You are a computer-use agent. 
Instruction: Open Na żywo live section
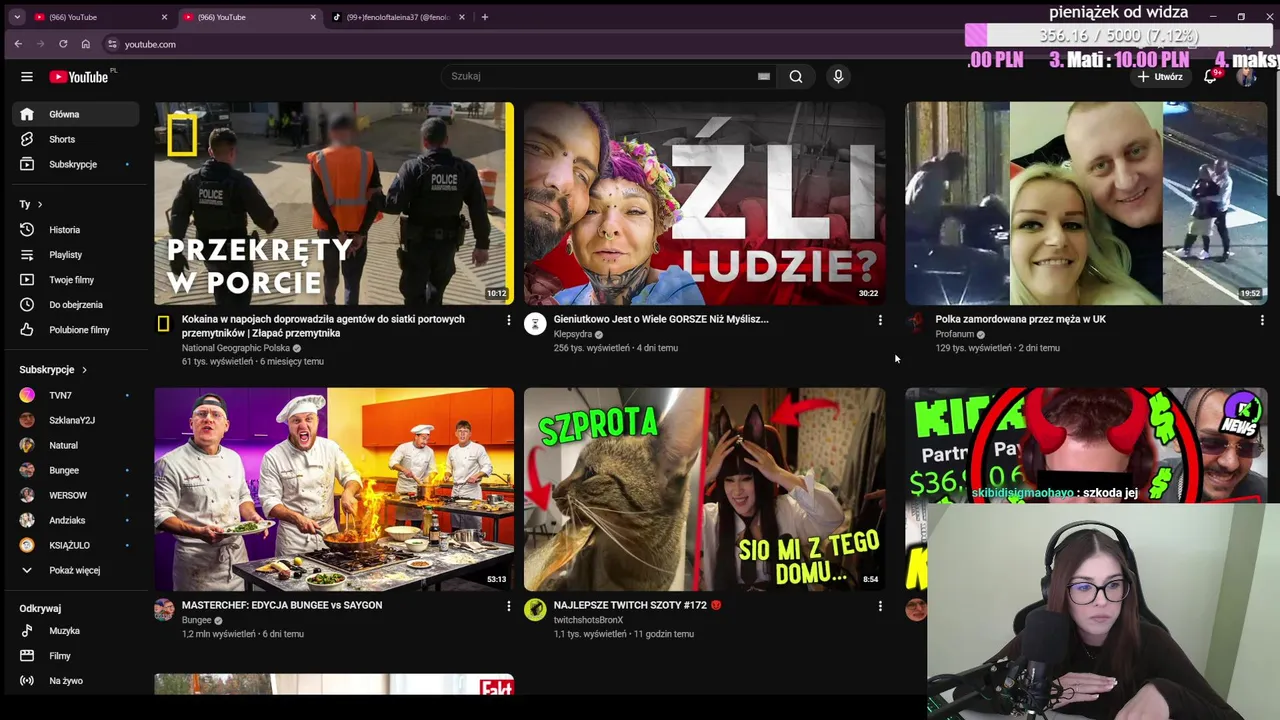(x=76, y=681)
